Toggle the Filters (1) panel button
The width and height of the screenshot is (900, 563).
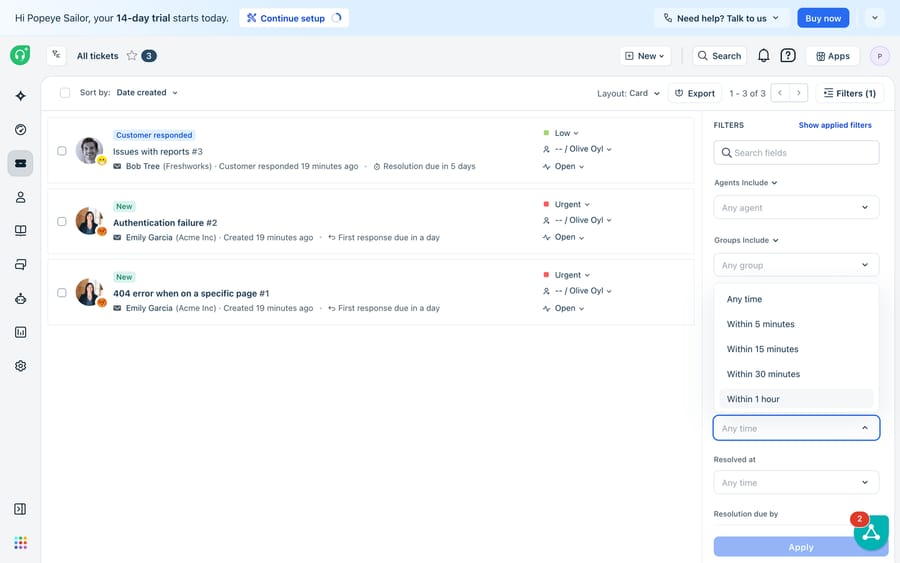point(849,93)
